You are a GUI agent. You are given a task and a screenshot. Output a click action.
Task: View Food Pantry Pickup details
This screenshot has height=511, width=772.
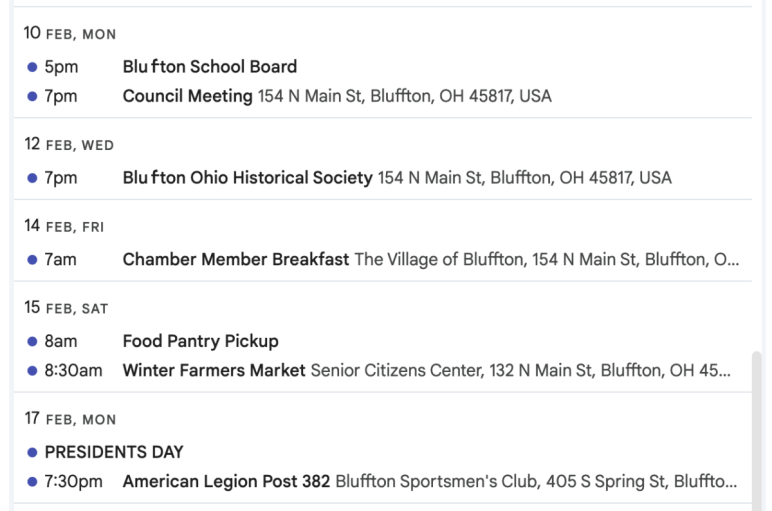(x=200, y=341)
